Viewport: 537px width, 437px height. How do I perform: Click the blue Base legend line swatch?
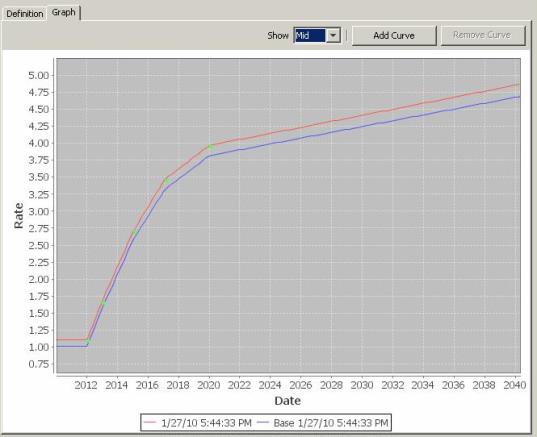(x=263, y=422)
